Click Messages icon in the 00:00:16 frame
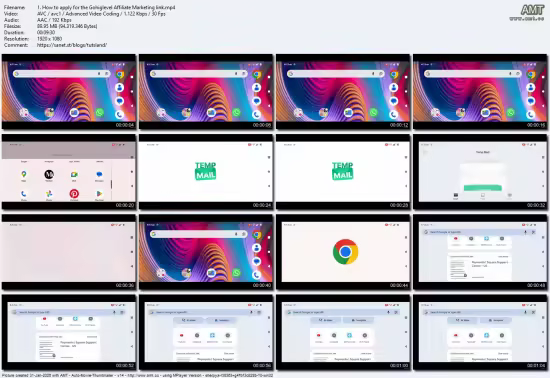This screenshot has height=378, width=550. (x=531, y=101)
